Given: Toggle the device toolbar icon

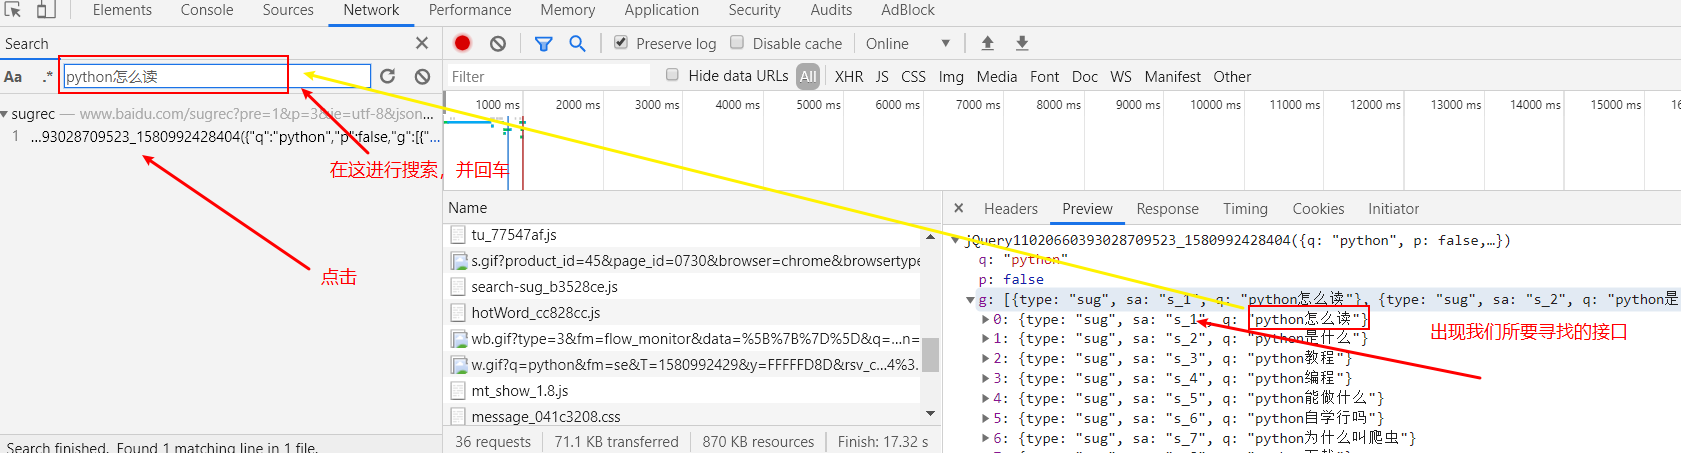Looking at the screenshot, I should [45, 10].
